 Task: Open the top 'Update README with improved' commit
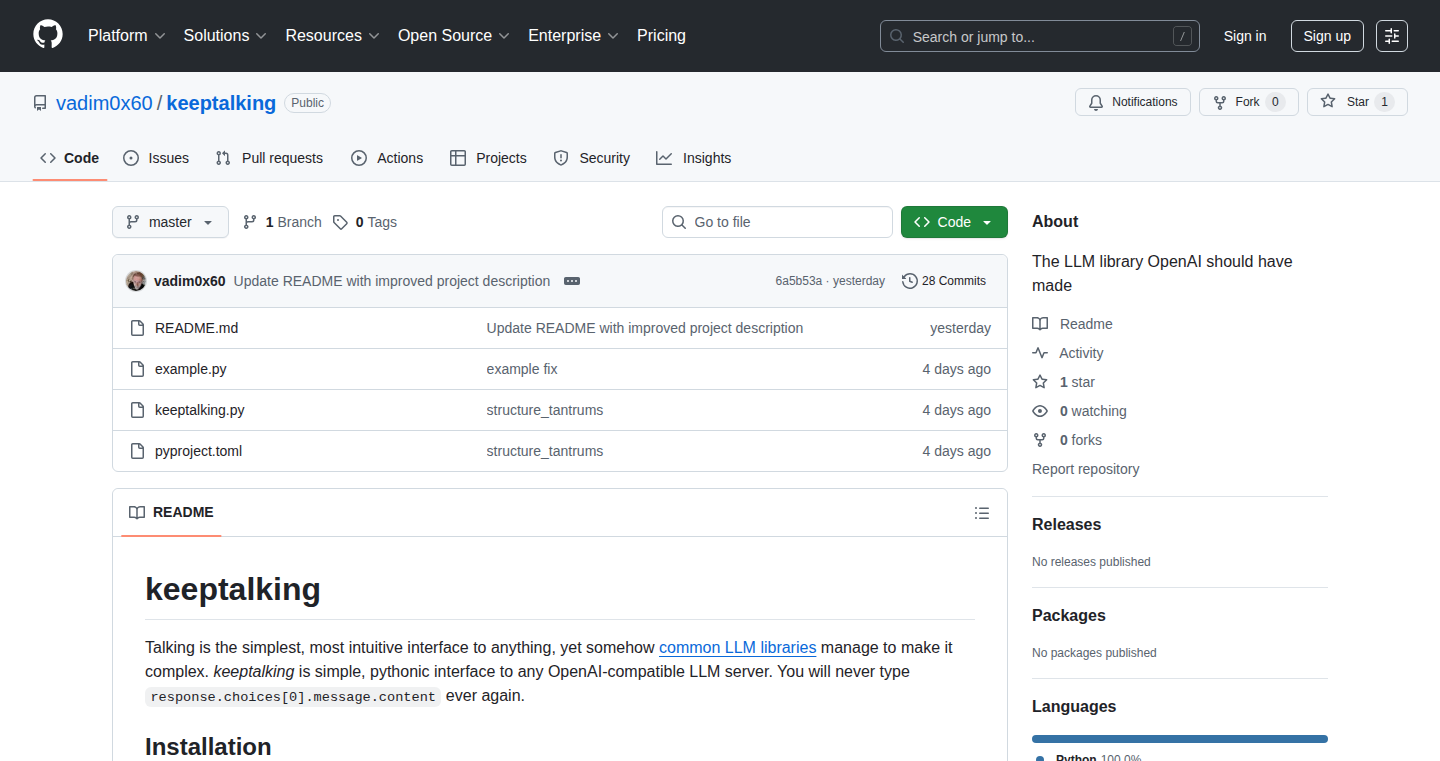tap(392, 281)
